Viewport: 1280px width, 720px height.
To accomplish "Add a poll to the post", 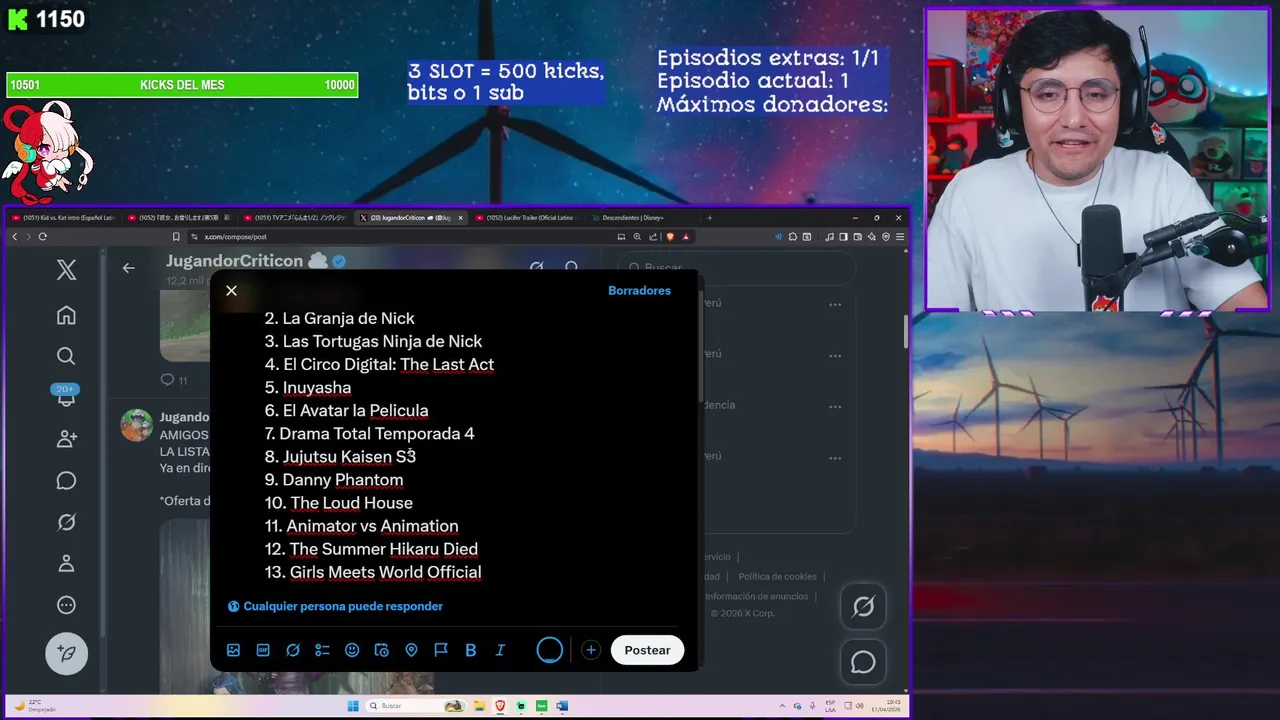I will click(322, 650).
